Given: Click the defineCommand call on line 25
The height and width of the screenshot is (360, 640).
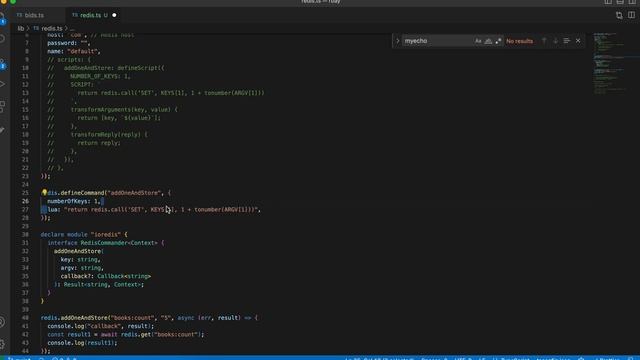Looking at the screenshot, I should (82, 193).
